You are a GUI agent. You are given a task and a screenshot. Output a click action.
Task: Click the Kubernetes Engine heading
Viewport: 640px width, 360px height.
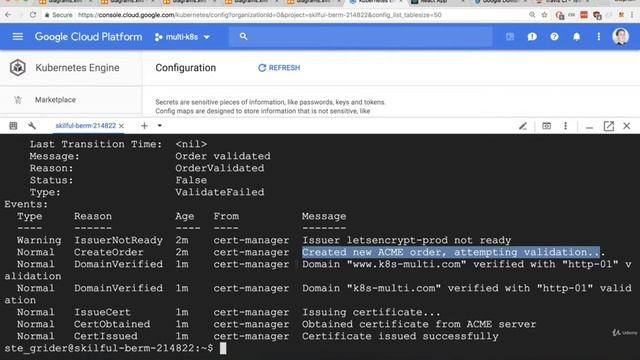(77, 68)
